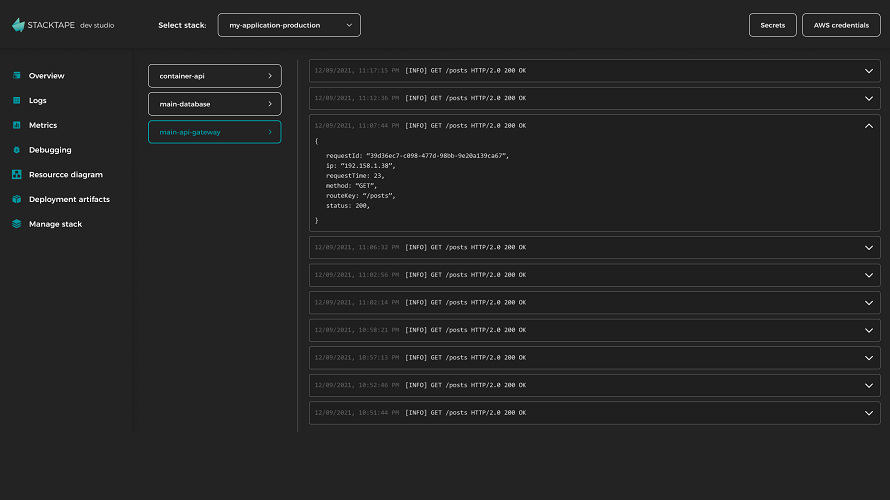
Task: Click the Deployment artifacts box icon
Action: coord(17,200)
